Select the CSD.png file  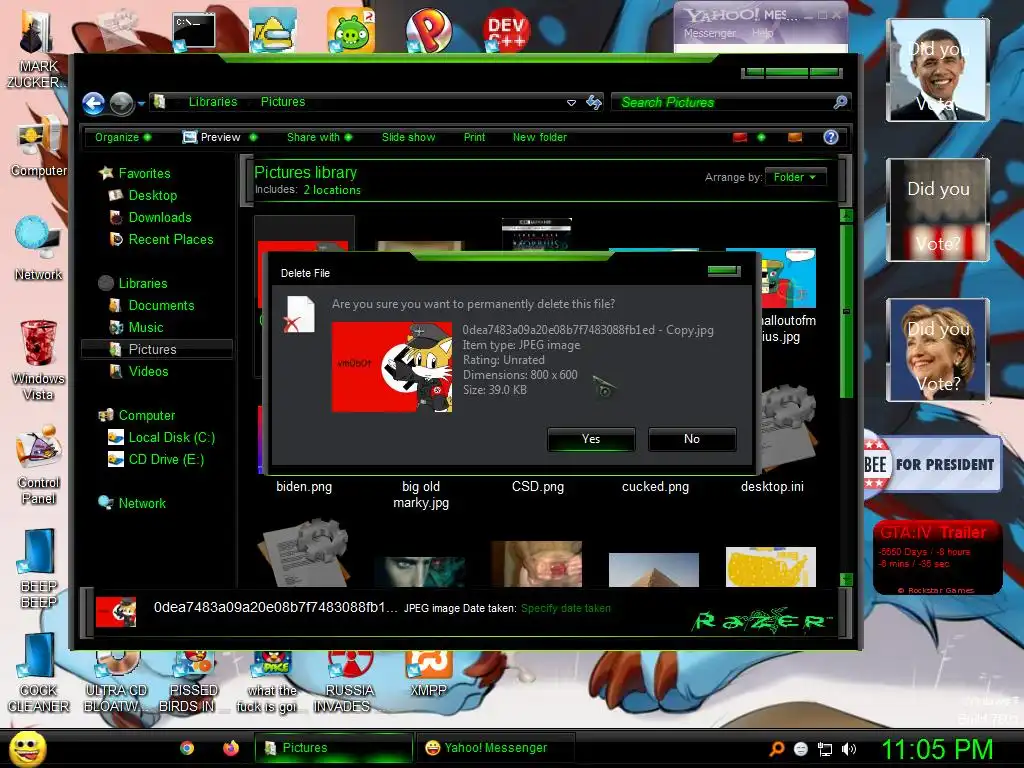(537, 487)
